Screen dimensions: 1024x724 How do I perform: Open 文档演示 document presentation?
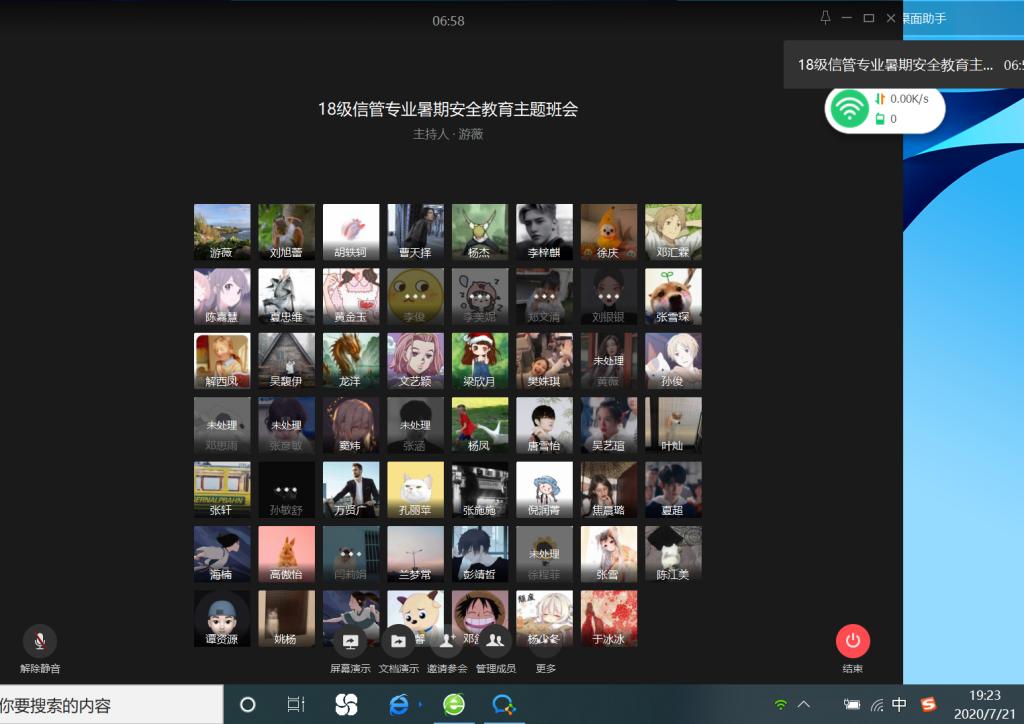(398, 641)
